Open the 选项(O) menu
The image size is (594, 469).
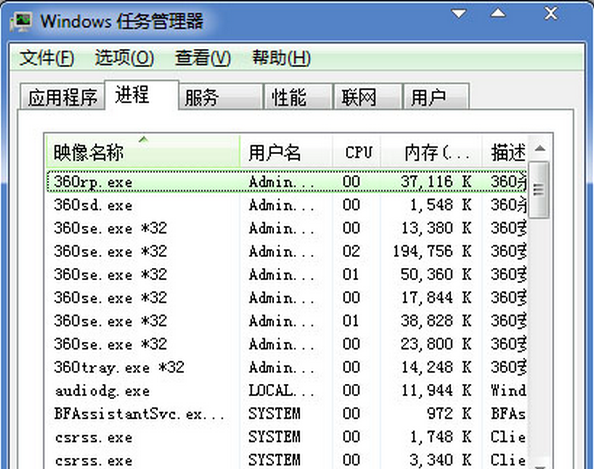pos(124,58)
